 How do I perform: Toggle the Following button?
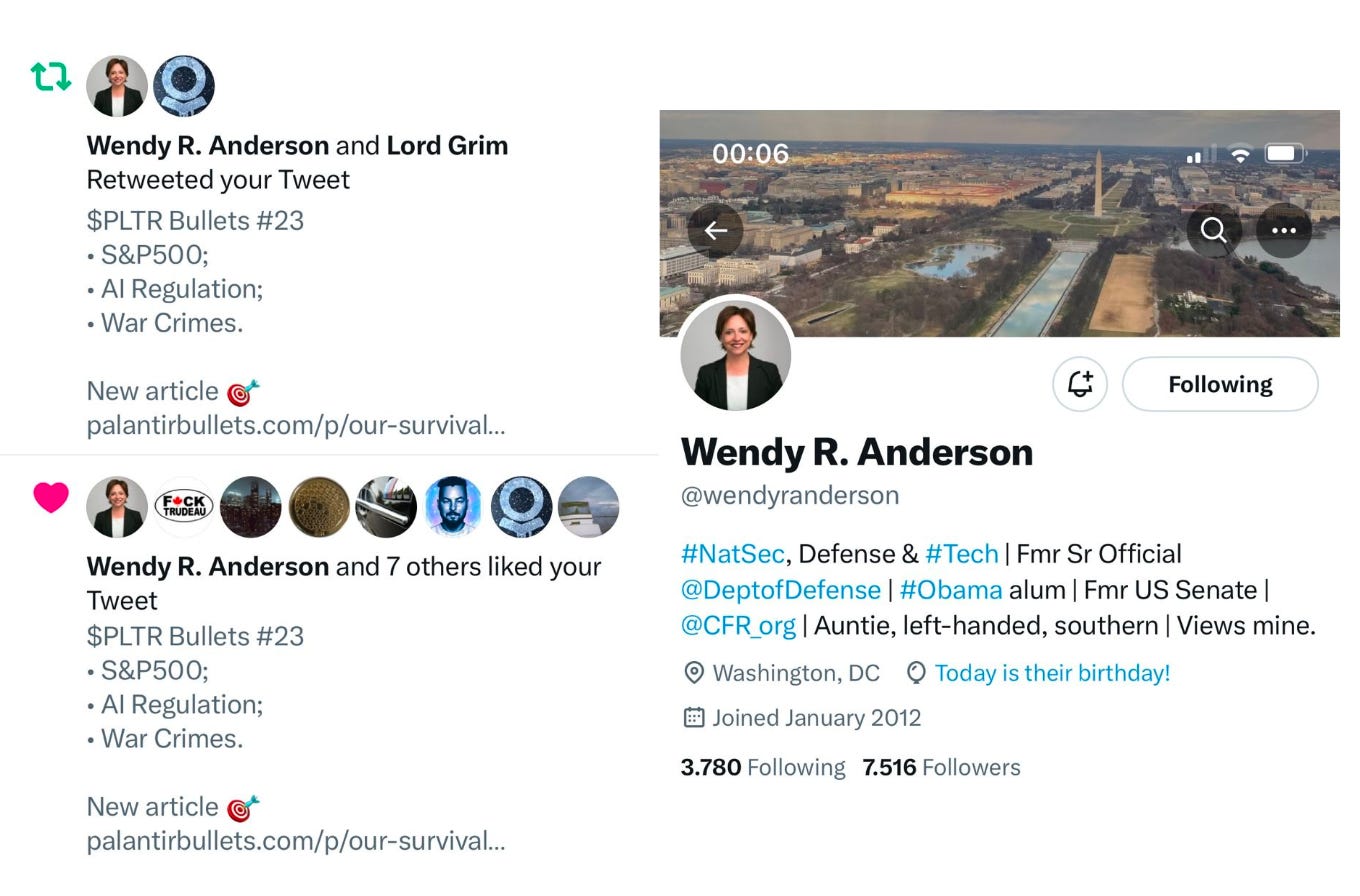pyautogui.click(x=1220, y=384)
